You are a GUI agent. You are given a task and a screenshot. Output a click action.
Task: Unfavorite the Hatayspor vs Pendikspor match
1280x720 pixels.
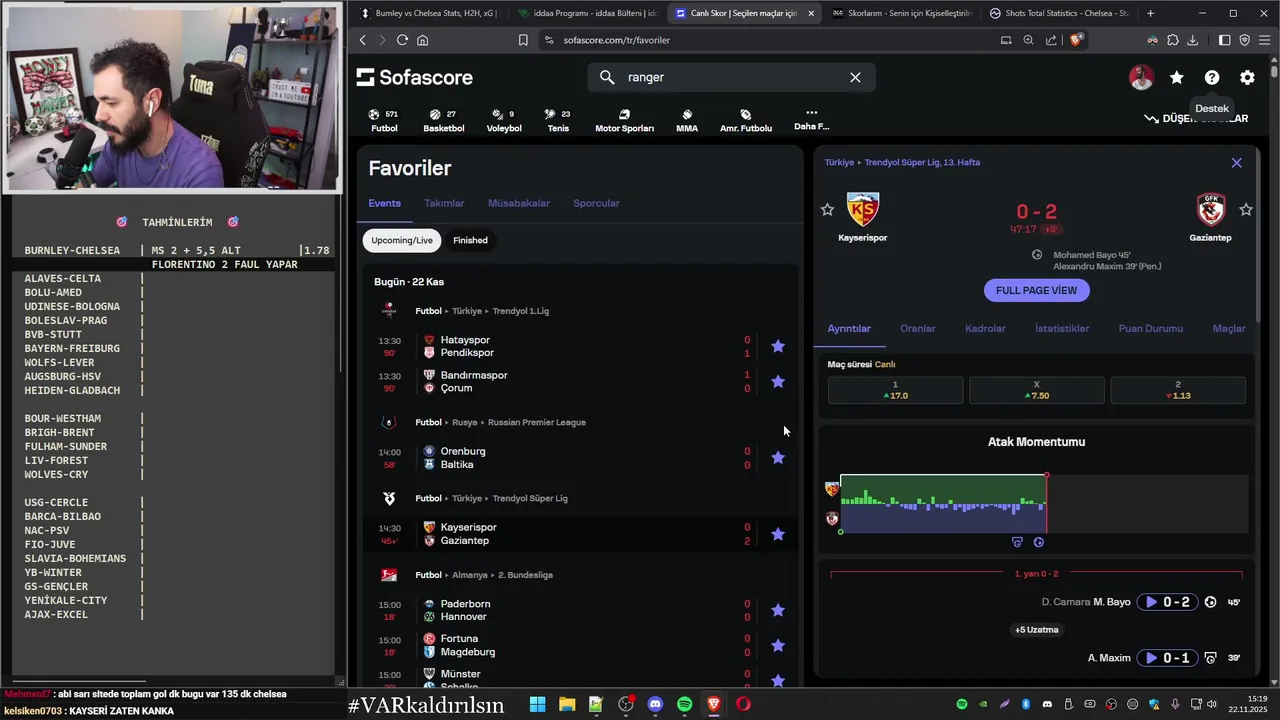pos(778,346)
